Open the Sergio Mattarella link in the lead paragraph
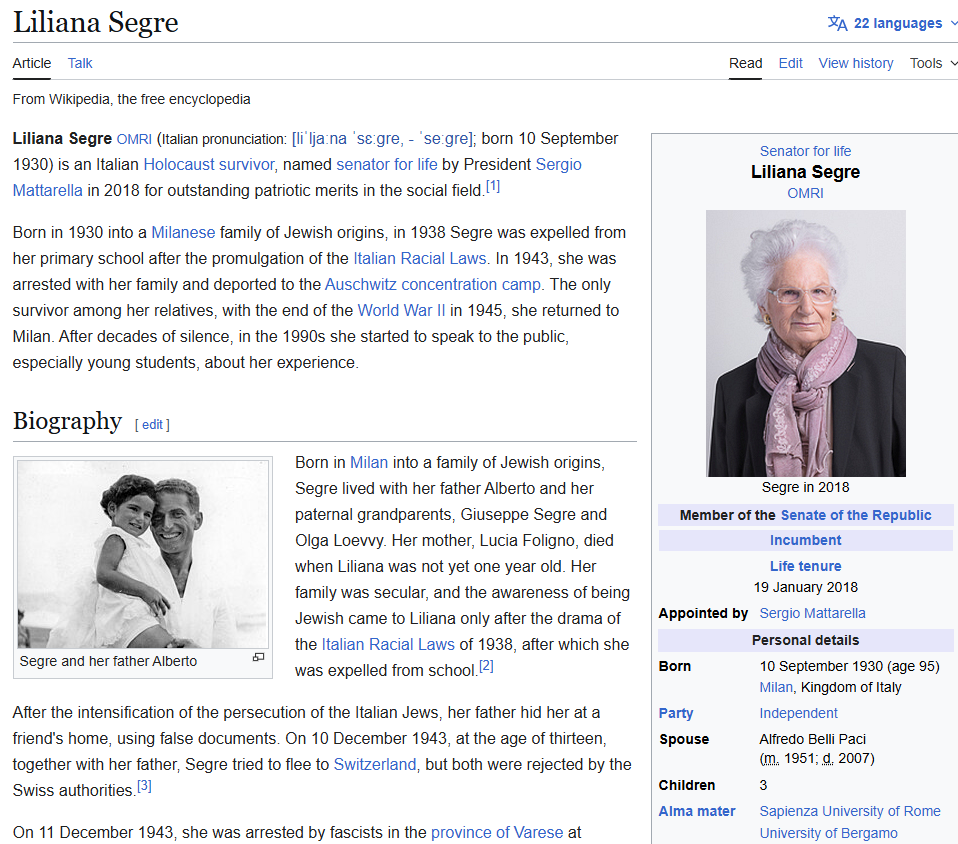 [x=558, y=164]
